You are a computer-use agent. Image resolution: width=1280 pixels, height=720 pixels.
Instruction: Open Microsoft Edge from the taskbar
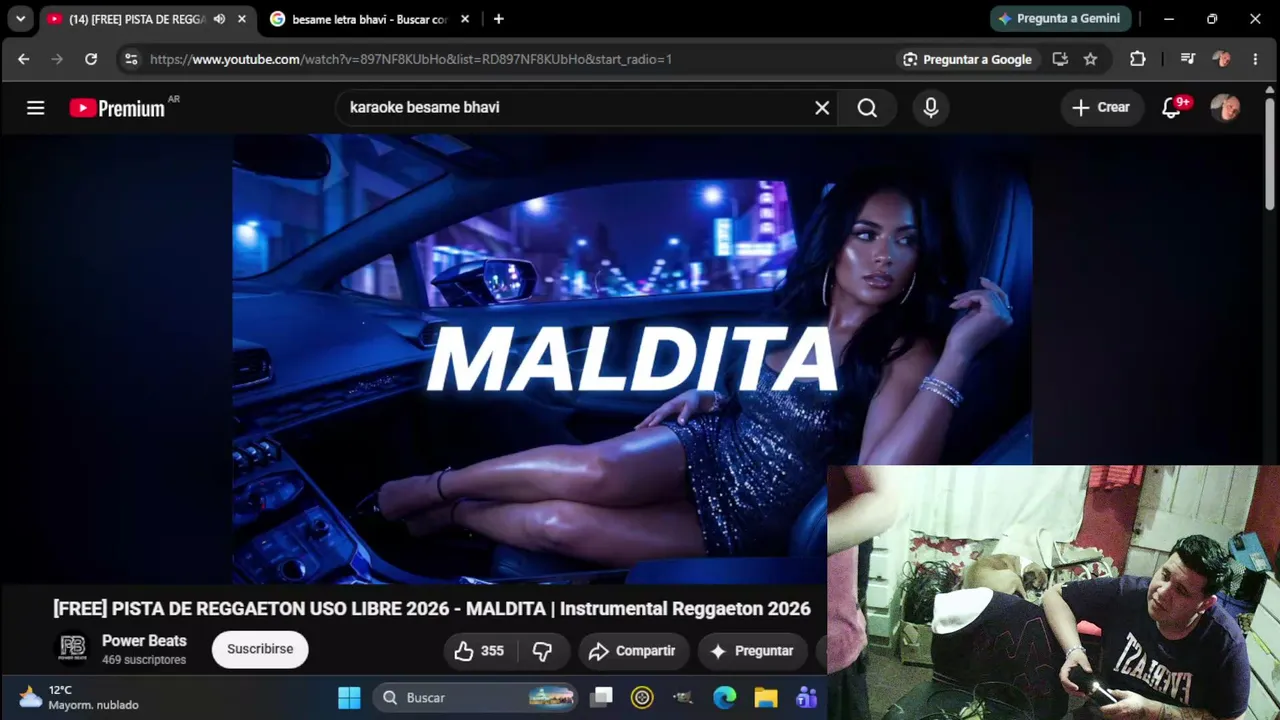point(724,697)
